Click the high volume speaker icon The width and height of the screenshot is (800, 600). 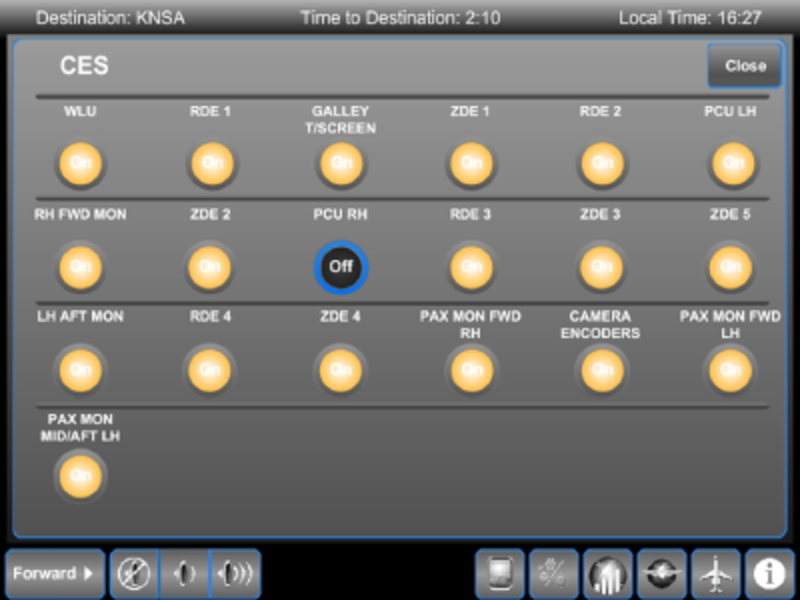pos(236,574)
